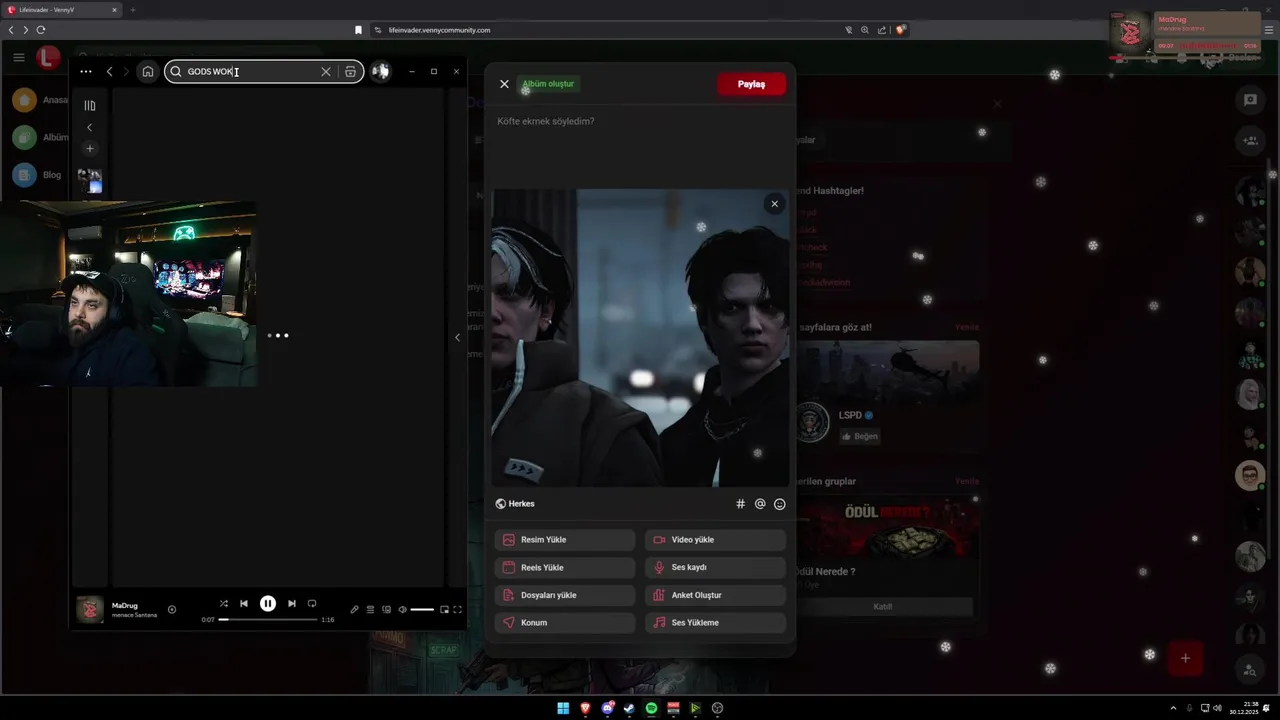
Task: Add MaDrug to Liked Songs
Action: click(x=172, y=609)
